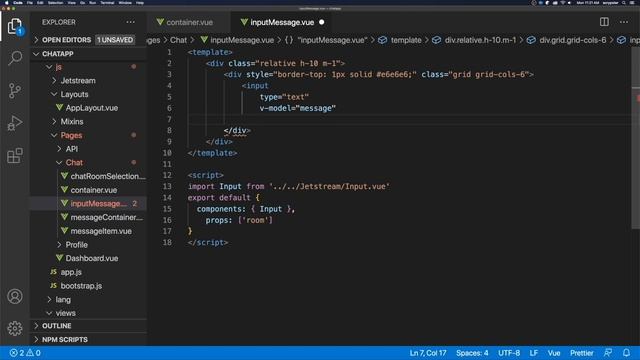The image size is (640, 360).
Task: Change encoding via UTF-8 status item
Action: 509,353
